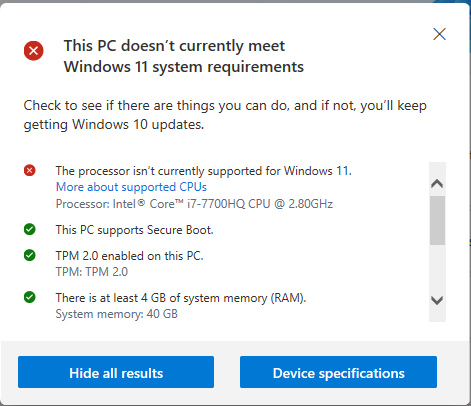Click the scrollbar up arrow in results list
The image size is (471, 406).
click(x=437, y=183)
